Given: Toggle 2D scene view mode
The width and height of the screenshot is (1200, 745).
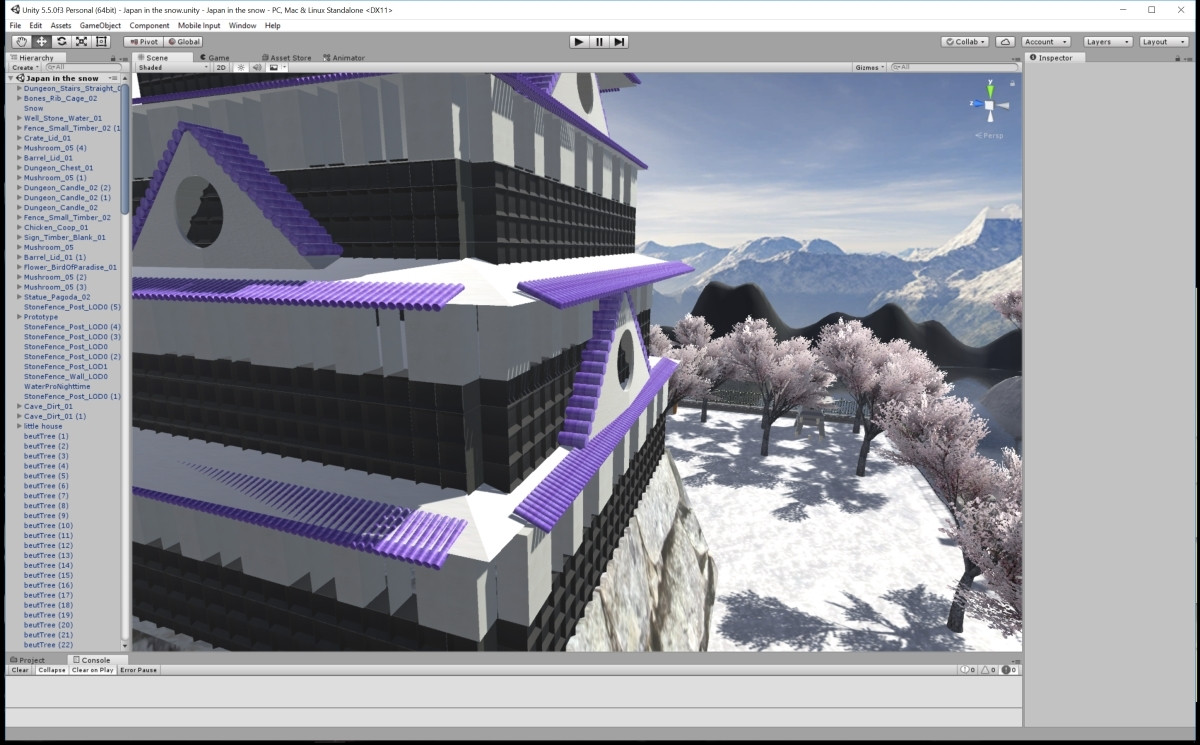Looking at the screenshot, I should pyautogui.click(x=221, y=67).
